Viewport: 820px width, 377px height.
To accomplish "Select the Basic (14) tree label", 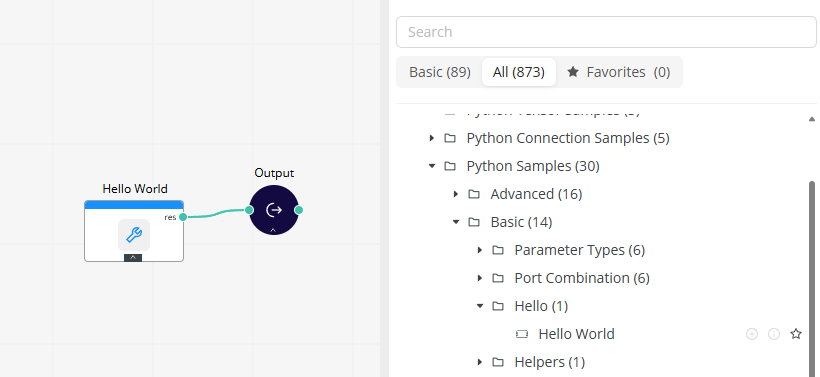I will point(521,222).
